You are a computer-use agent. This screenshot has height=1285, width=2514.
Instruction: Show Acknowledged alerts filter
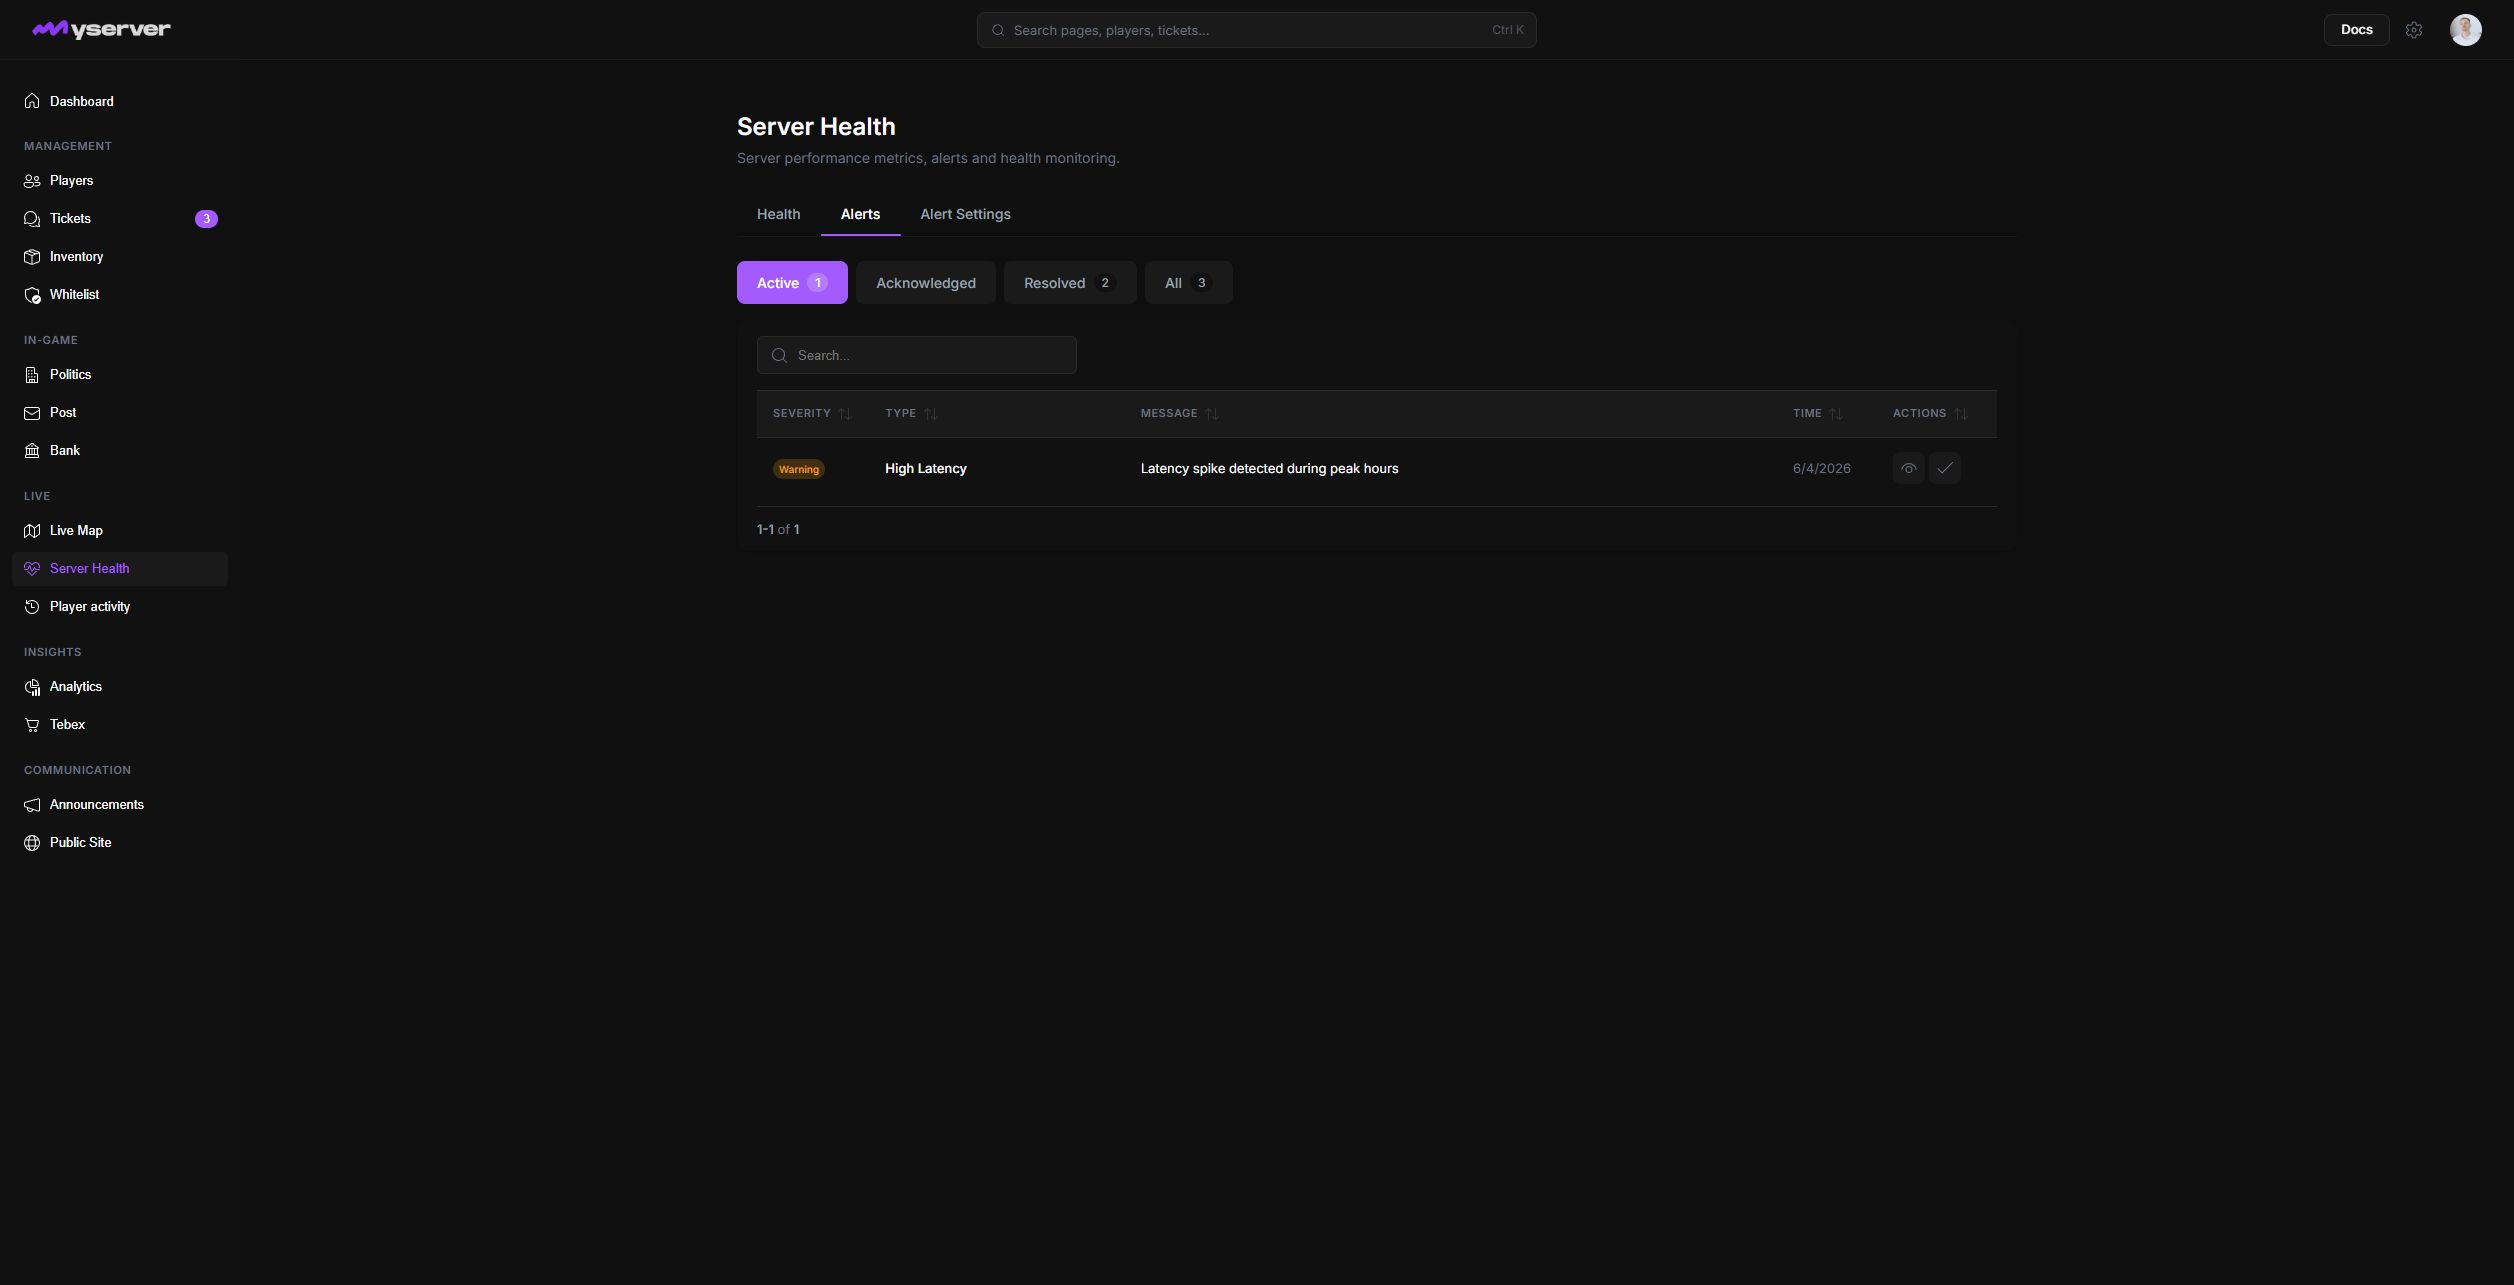pyautogui.click(x=926, y=283)
